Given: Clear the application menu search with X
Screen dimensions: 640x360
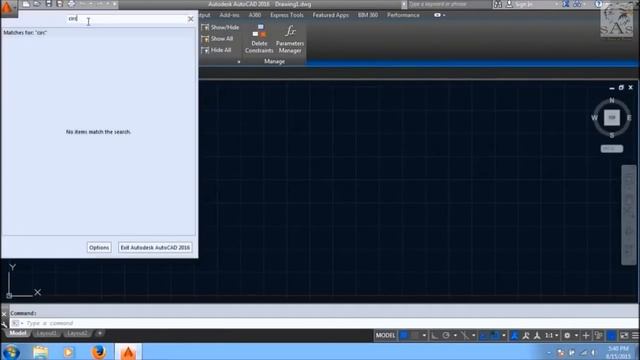Looking at the screenshot, I should pyautogui.click(x=191, y=19).
